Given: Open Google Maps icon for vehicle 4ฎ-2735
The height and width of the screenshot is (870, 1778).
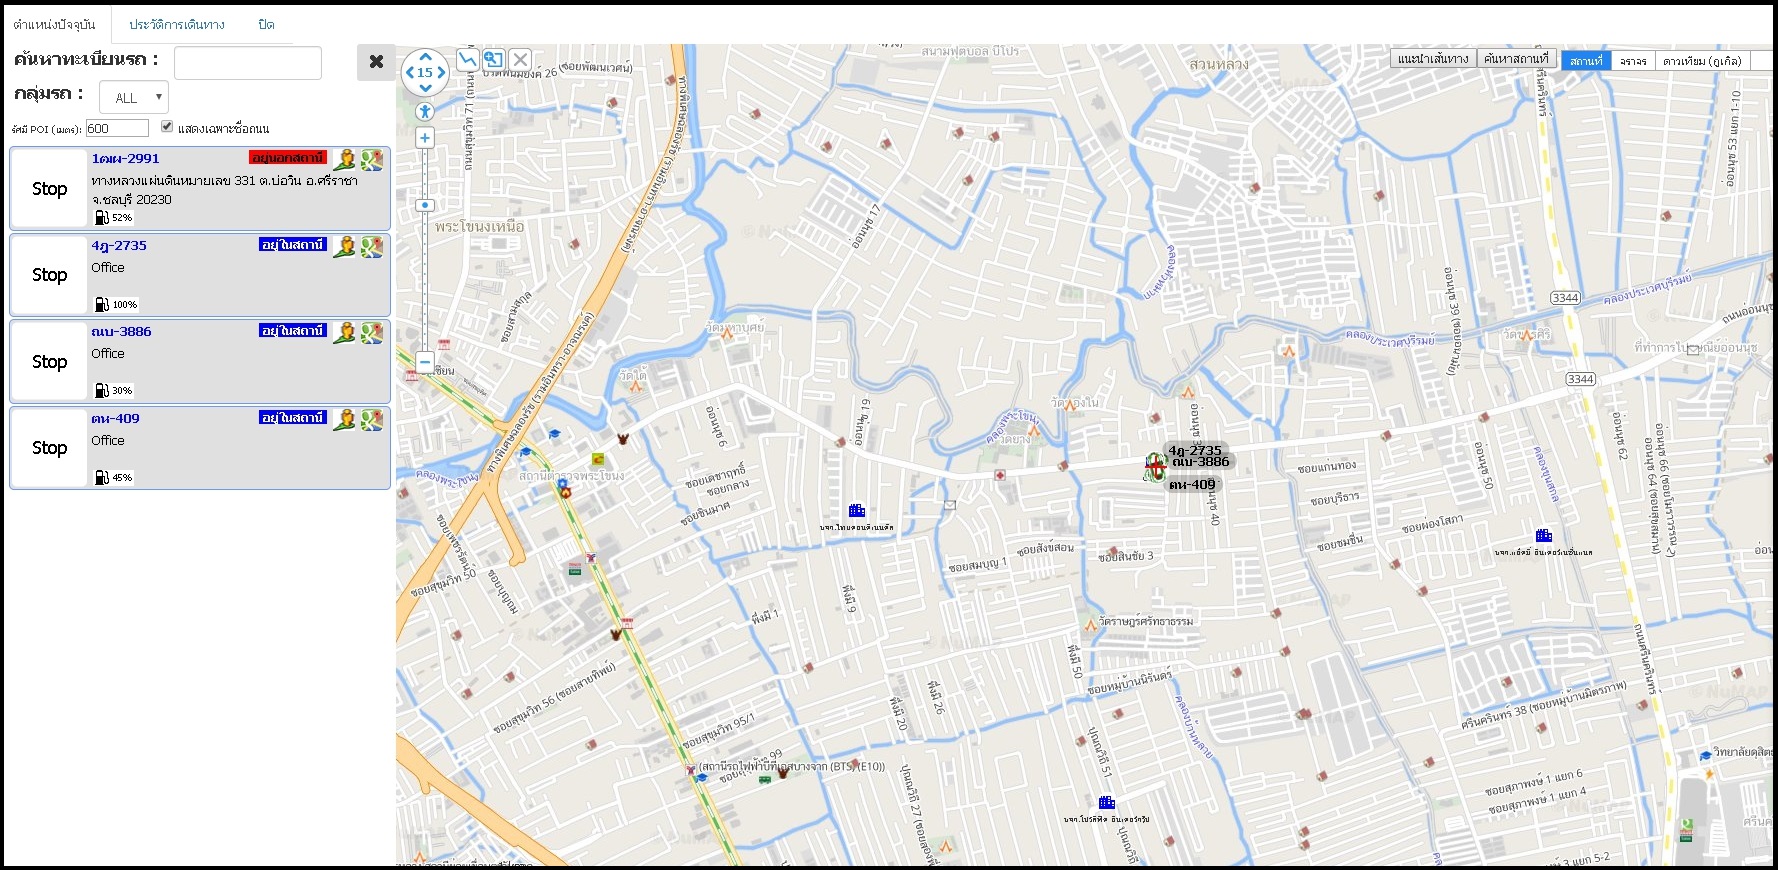Looking at the screenshot, I should pyautogui.click(x=372, y=247).
